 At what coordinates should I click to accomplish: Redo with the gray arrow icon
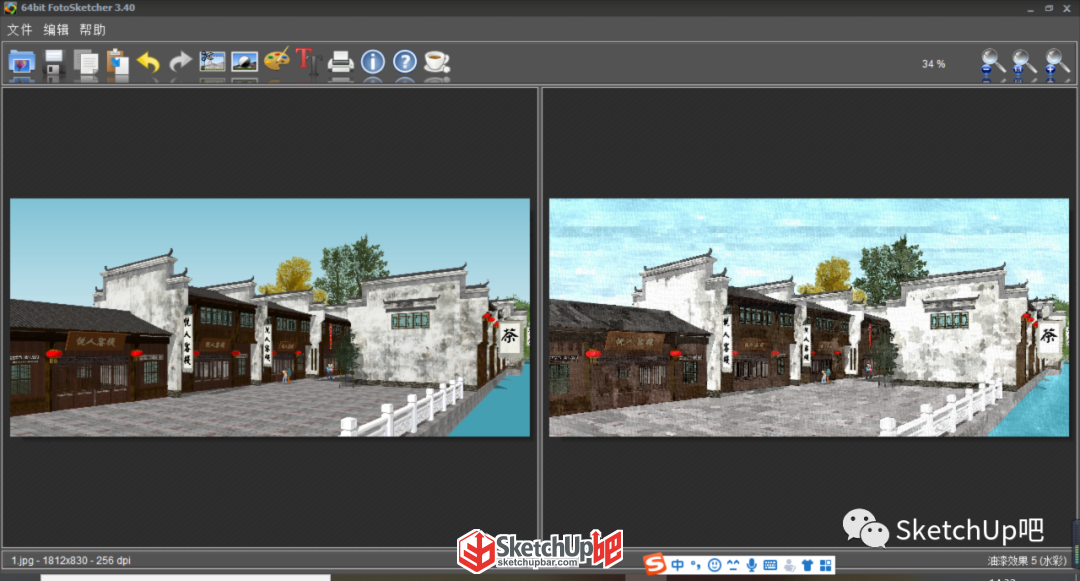pyautogui.click(x=180, y=63)
